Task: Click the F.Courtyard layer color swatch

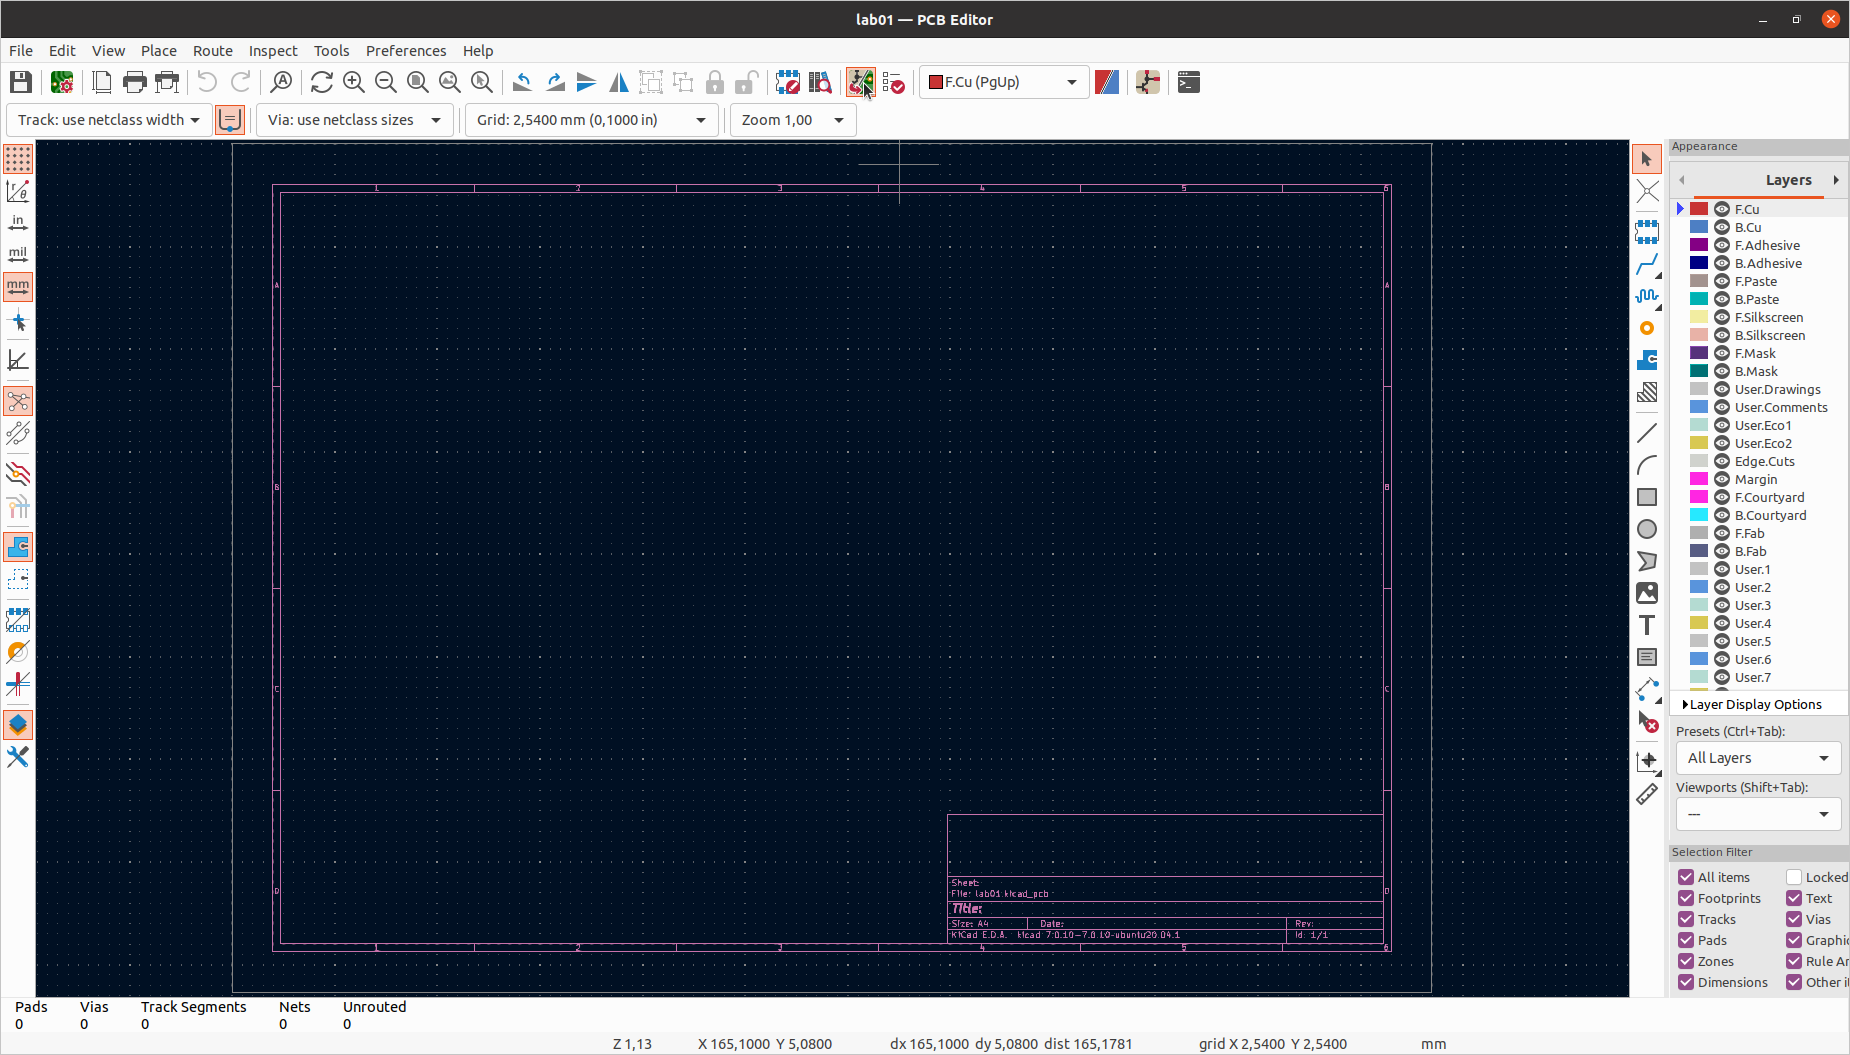Action: tap(1699, 497)
